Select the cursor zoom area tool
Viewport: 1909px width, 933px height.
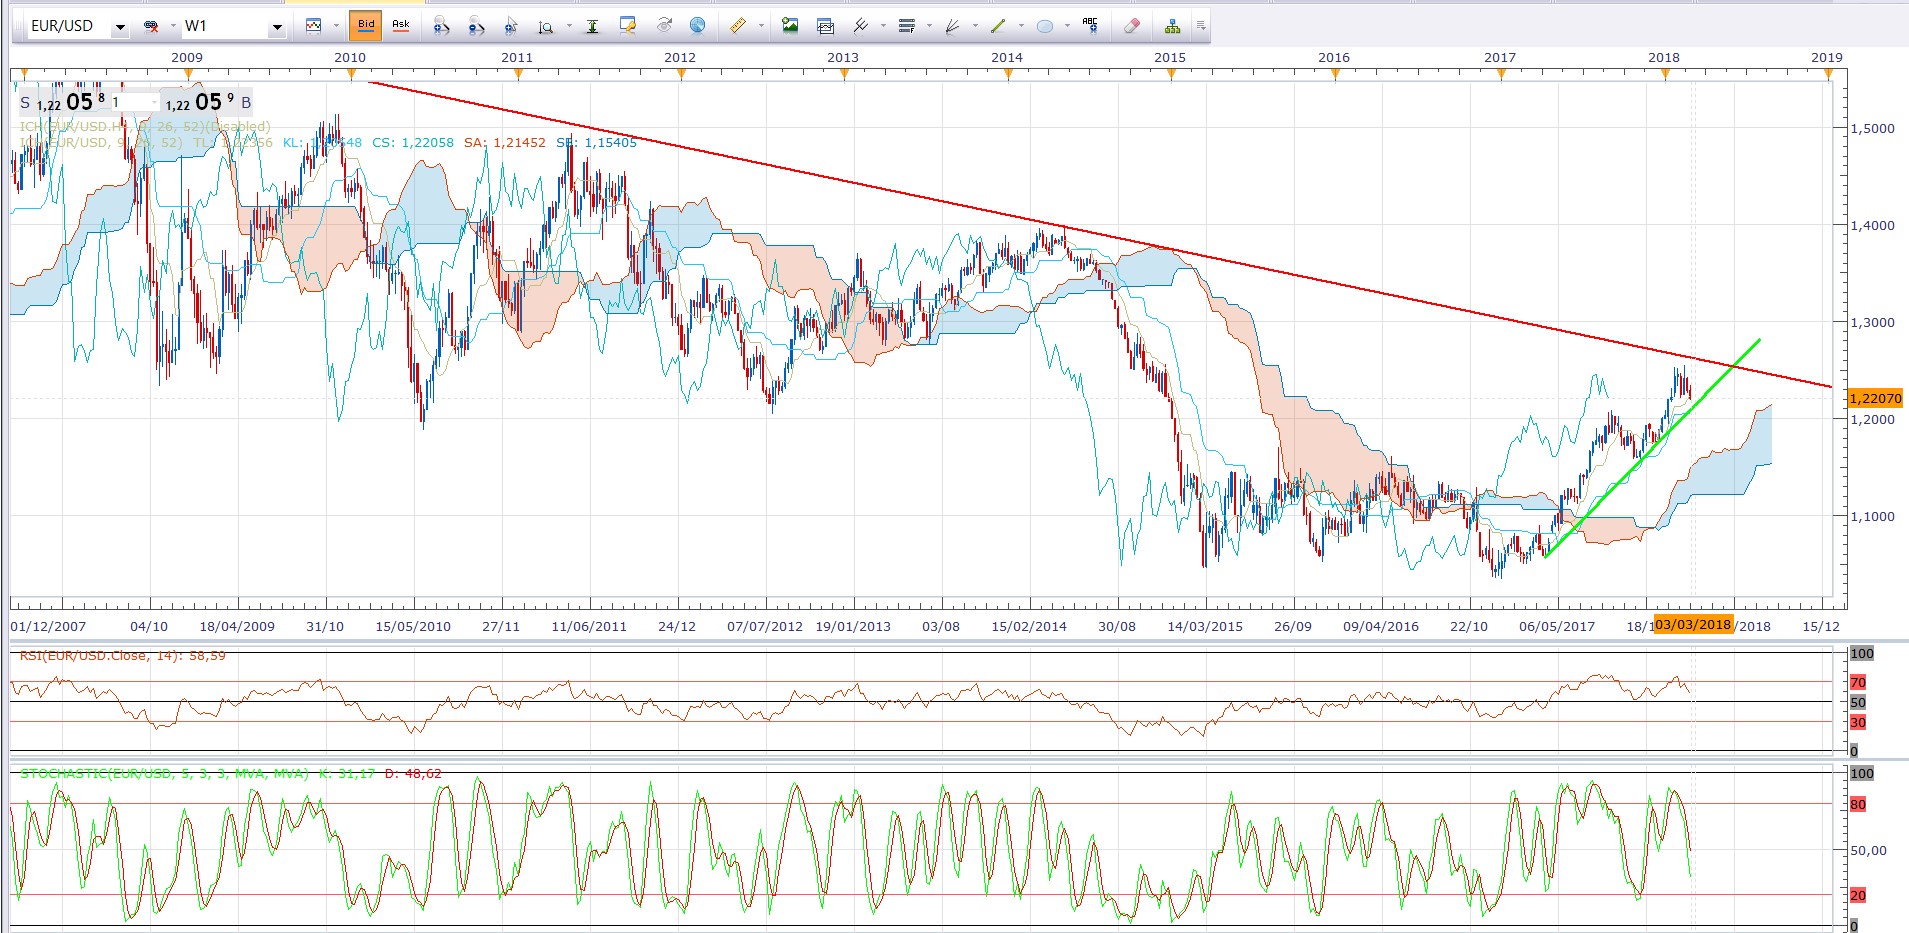(x=511, y=26)
